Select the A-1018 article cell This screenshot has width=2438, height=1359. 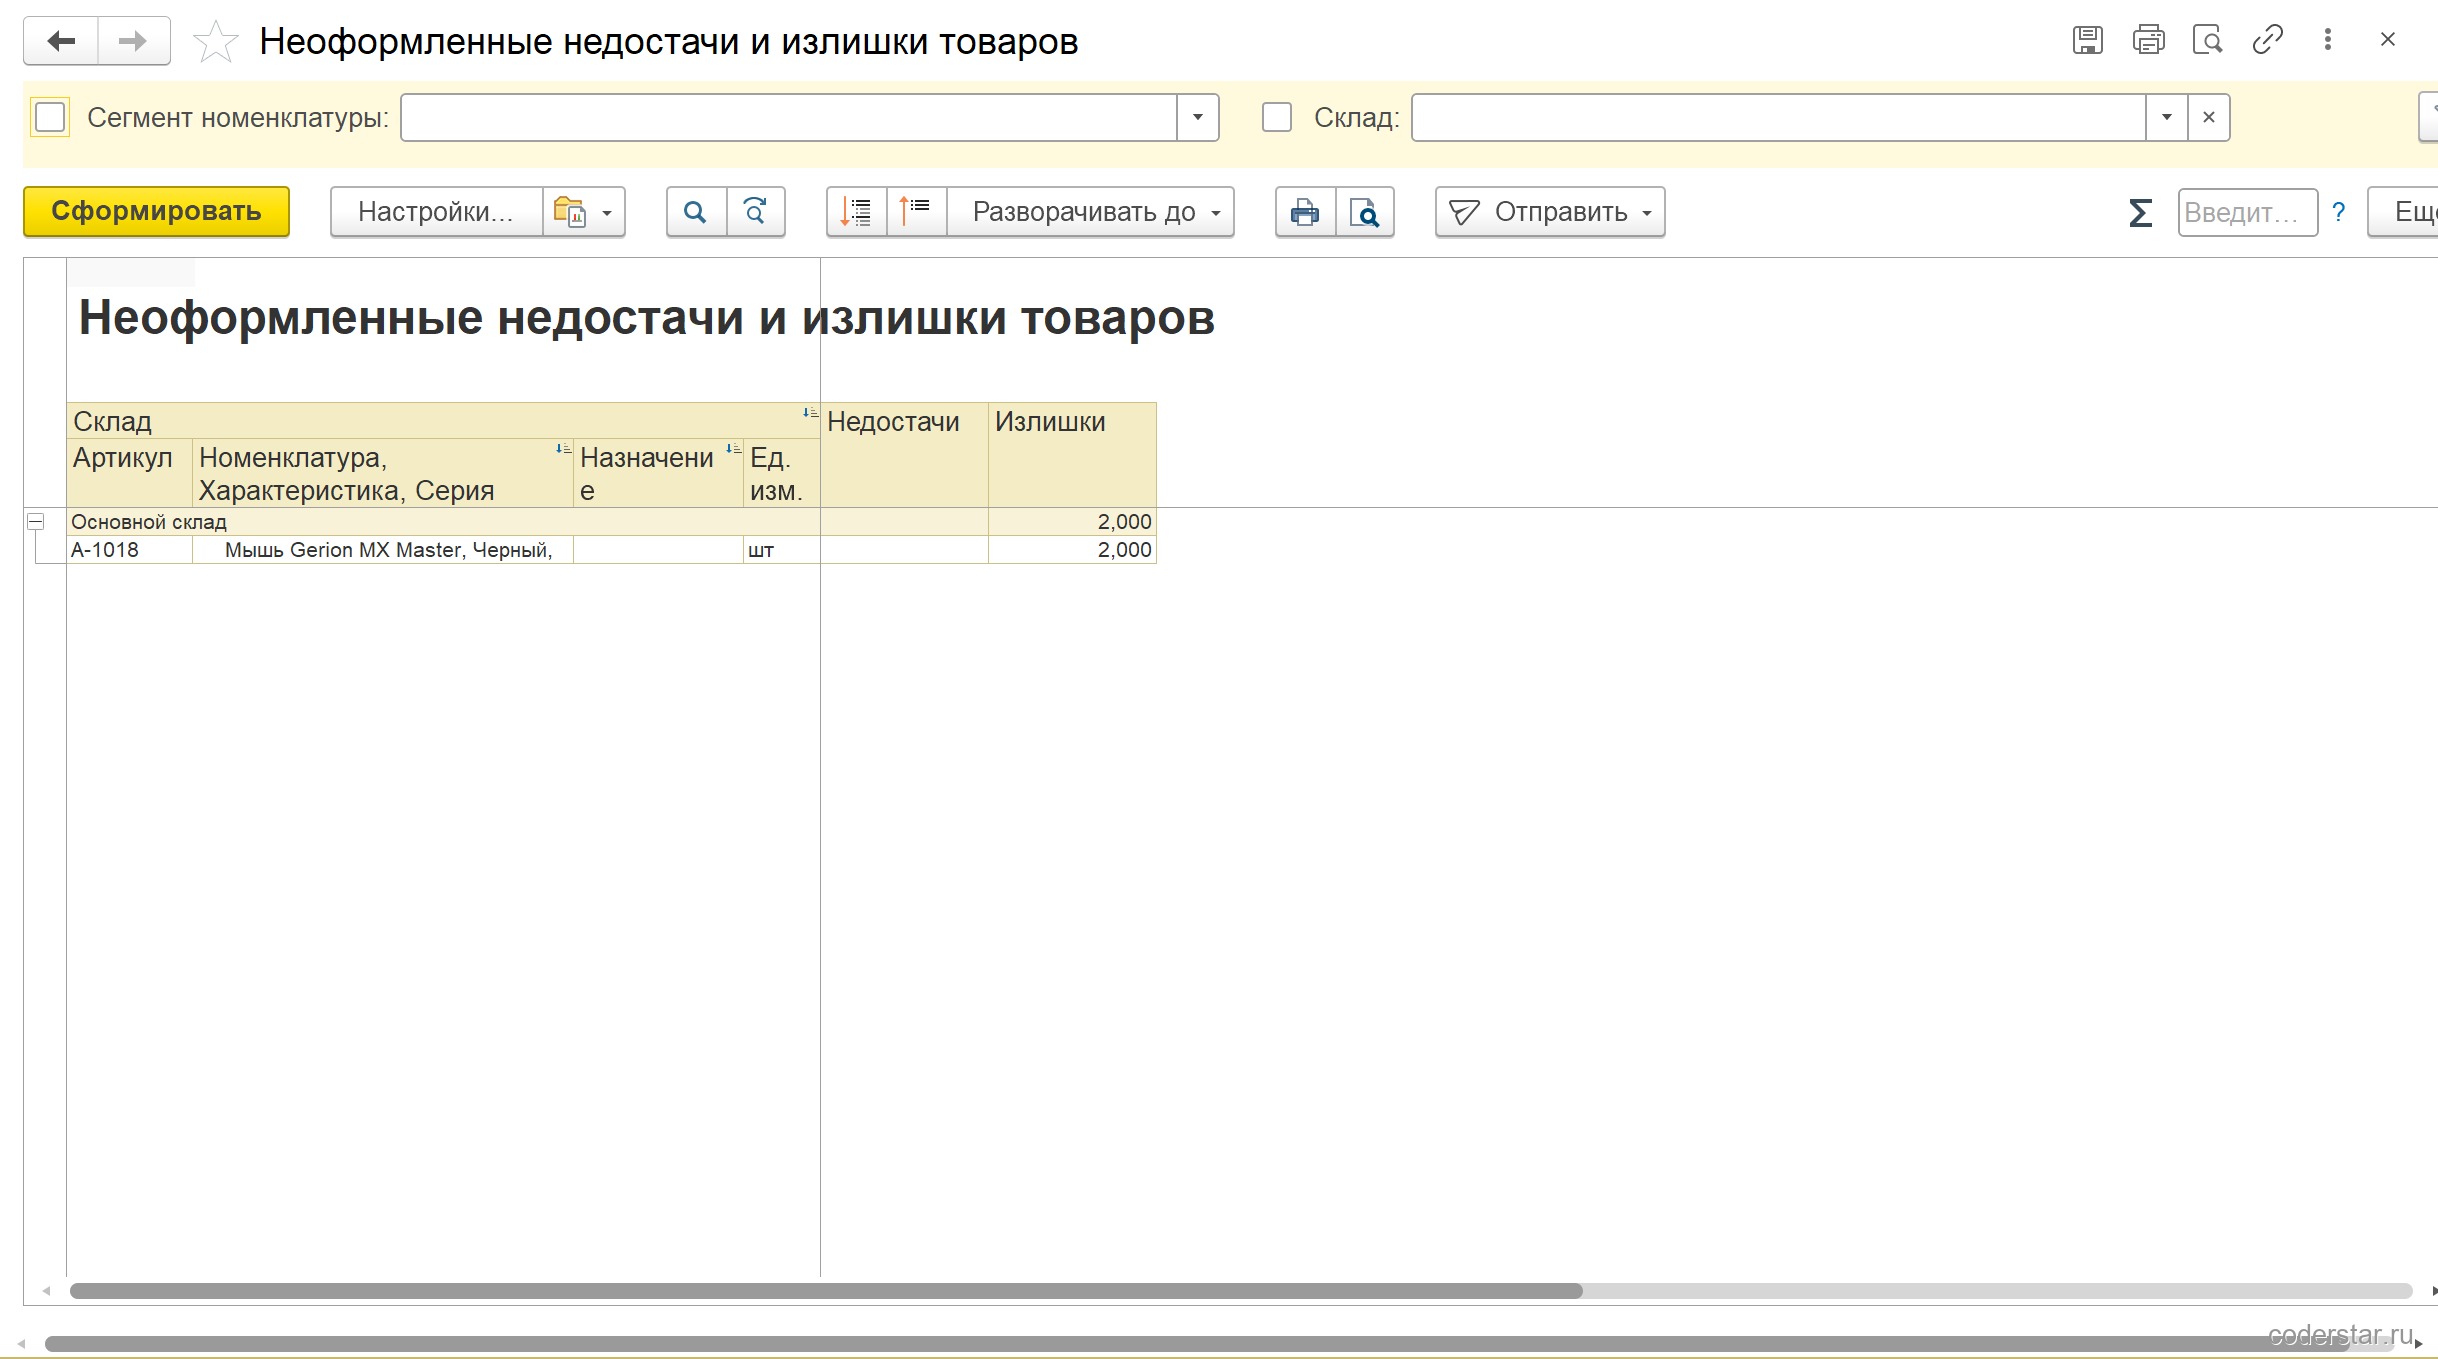pos(129,549)
